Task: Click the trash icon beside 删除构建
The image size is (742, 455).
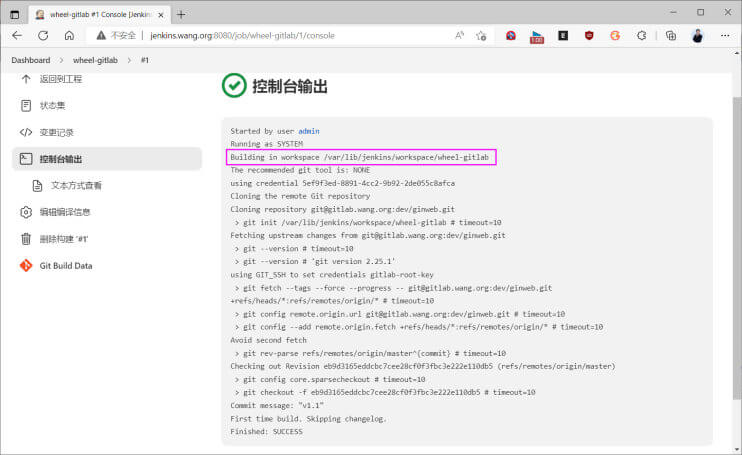Action: 26,239
